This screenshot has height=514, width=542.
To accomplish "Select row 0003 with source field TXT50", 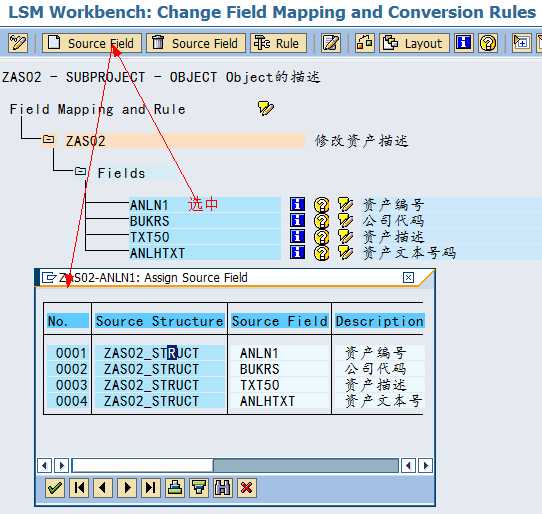I will point(235,385).
